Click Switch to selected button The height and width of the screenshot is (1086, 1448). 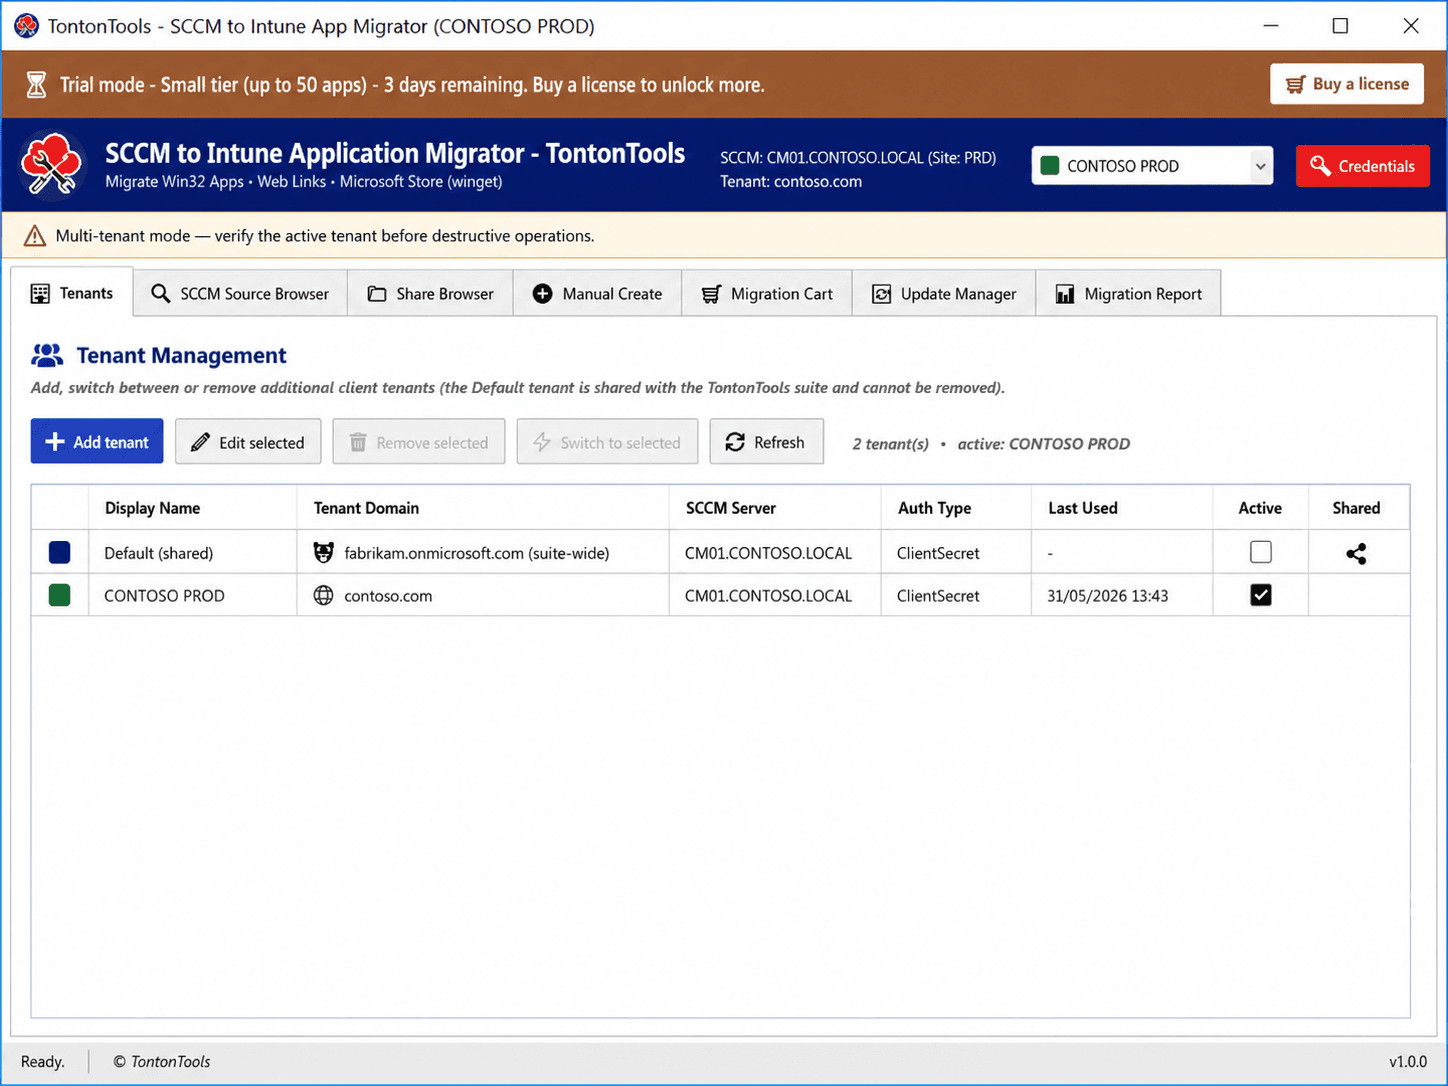pos(607,442)
